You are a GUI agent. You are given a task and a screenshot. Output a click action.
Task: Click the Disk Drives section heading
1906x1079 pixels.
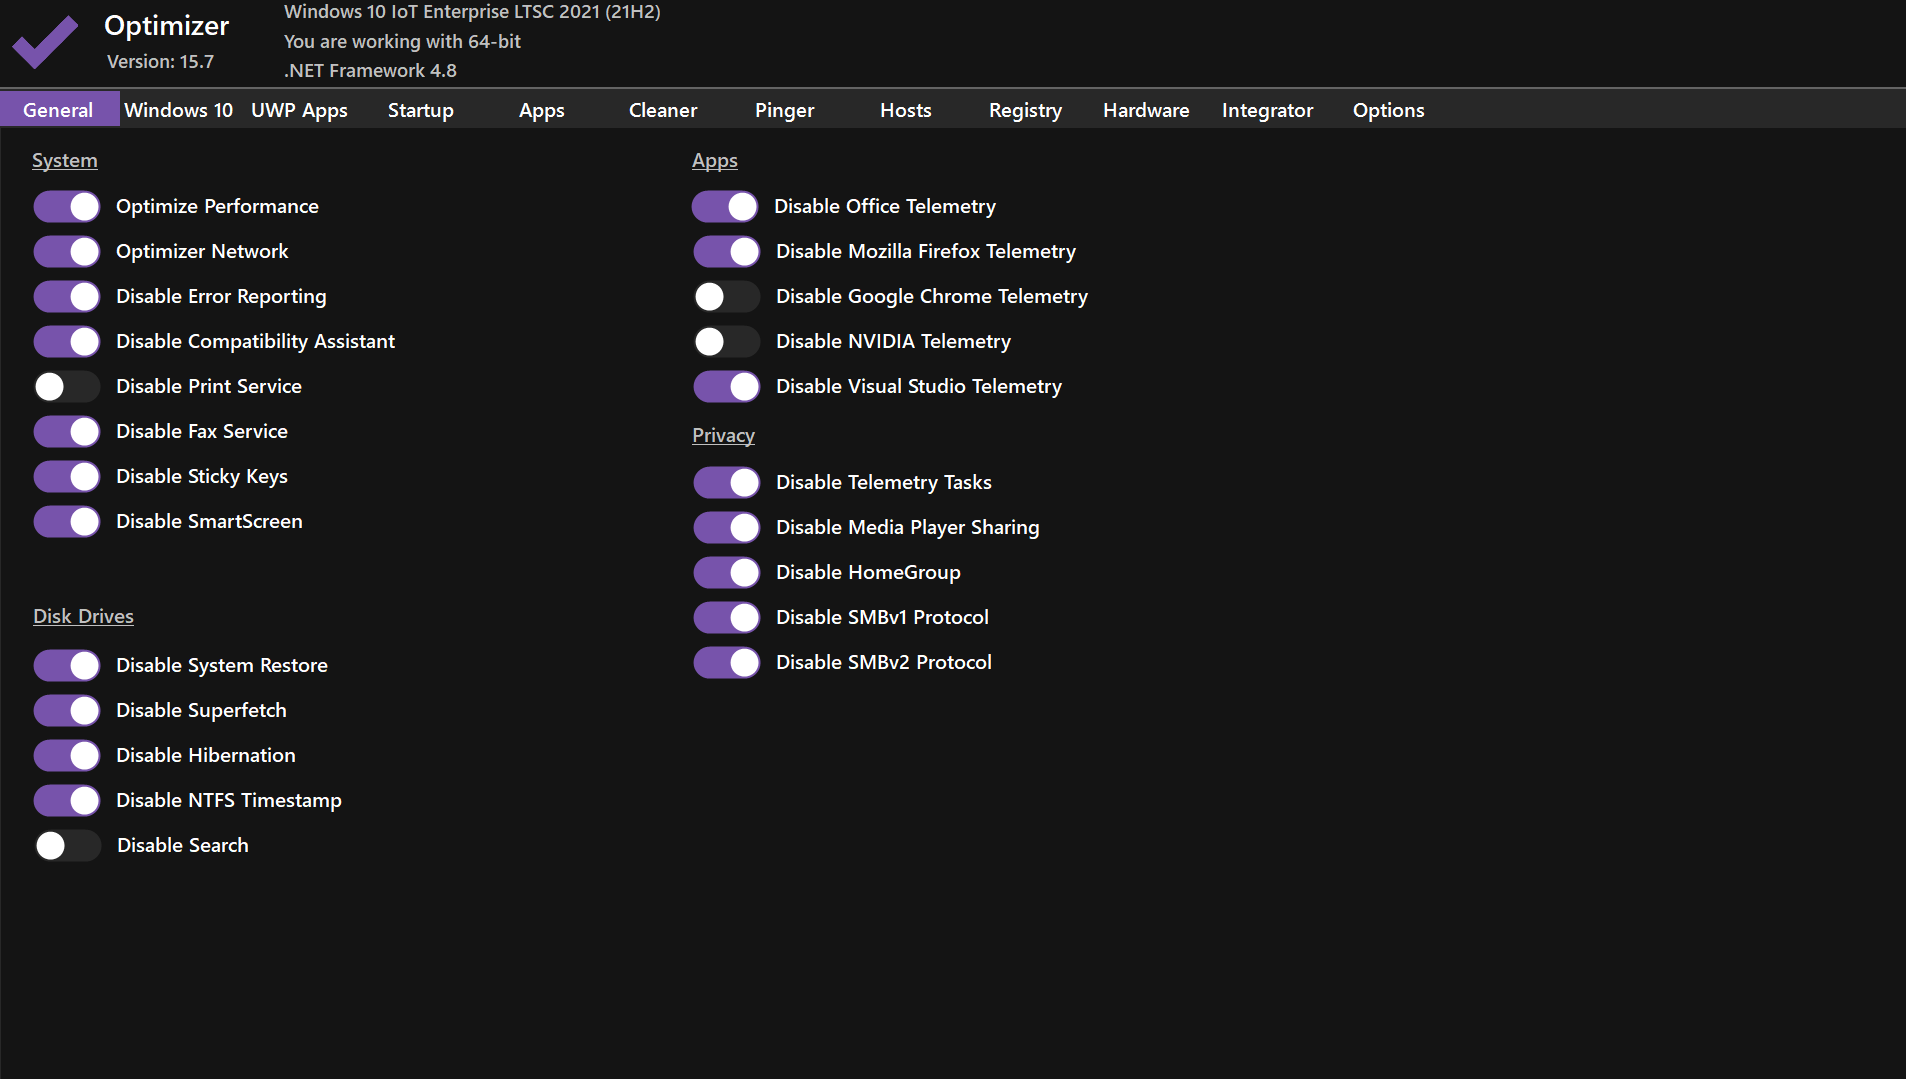[83, 616]
